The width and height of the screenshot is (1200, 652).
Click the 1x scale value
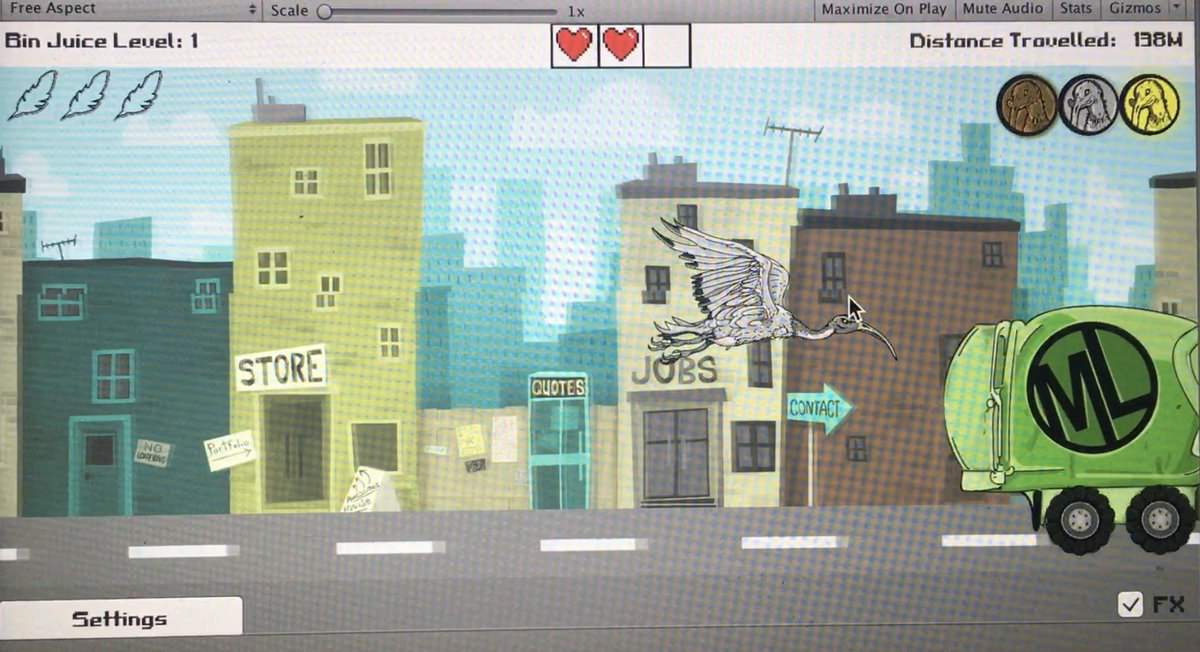click(x=576, y=11)
